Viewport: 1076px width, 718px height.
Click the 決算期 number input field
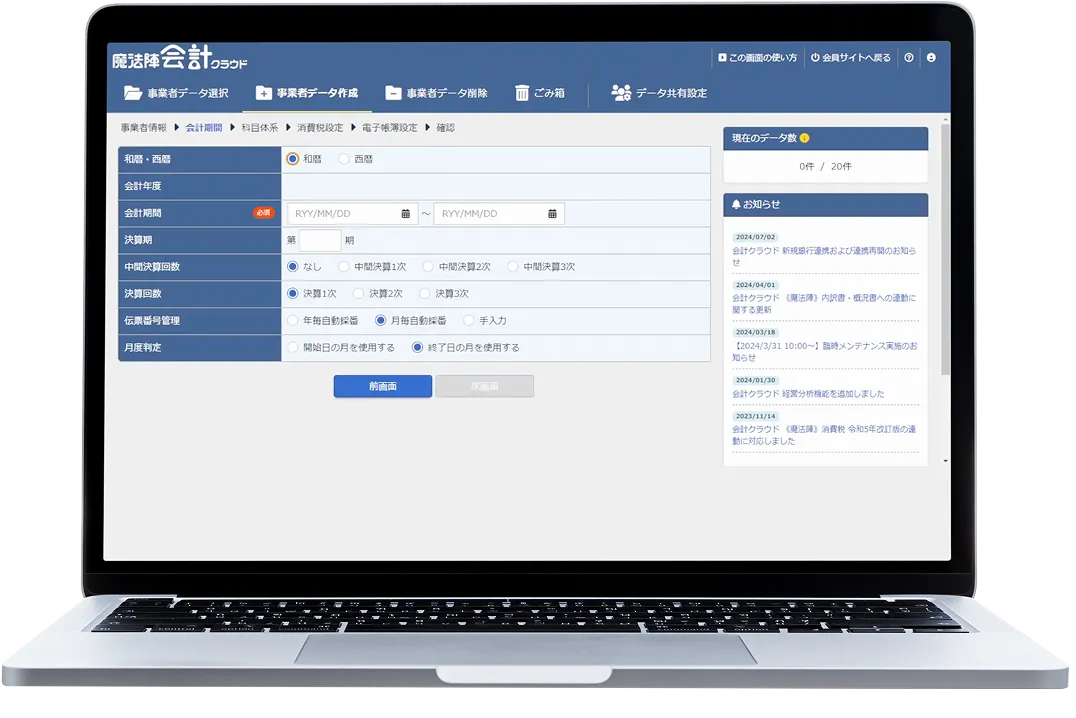click(x=320, y=240)
